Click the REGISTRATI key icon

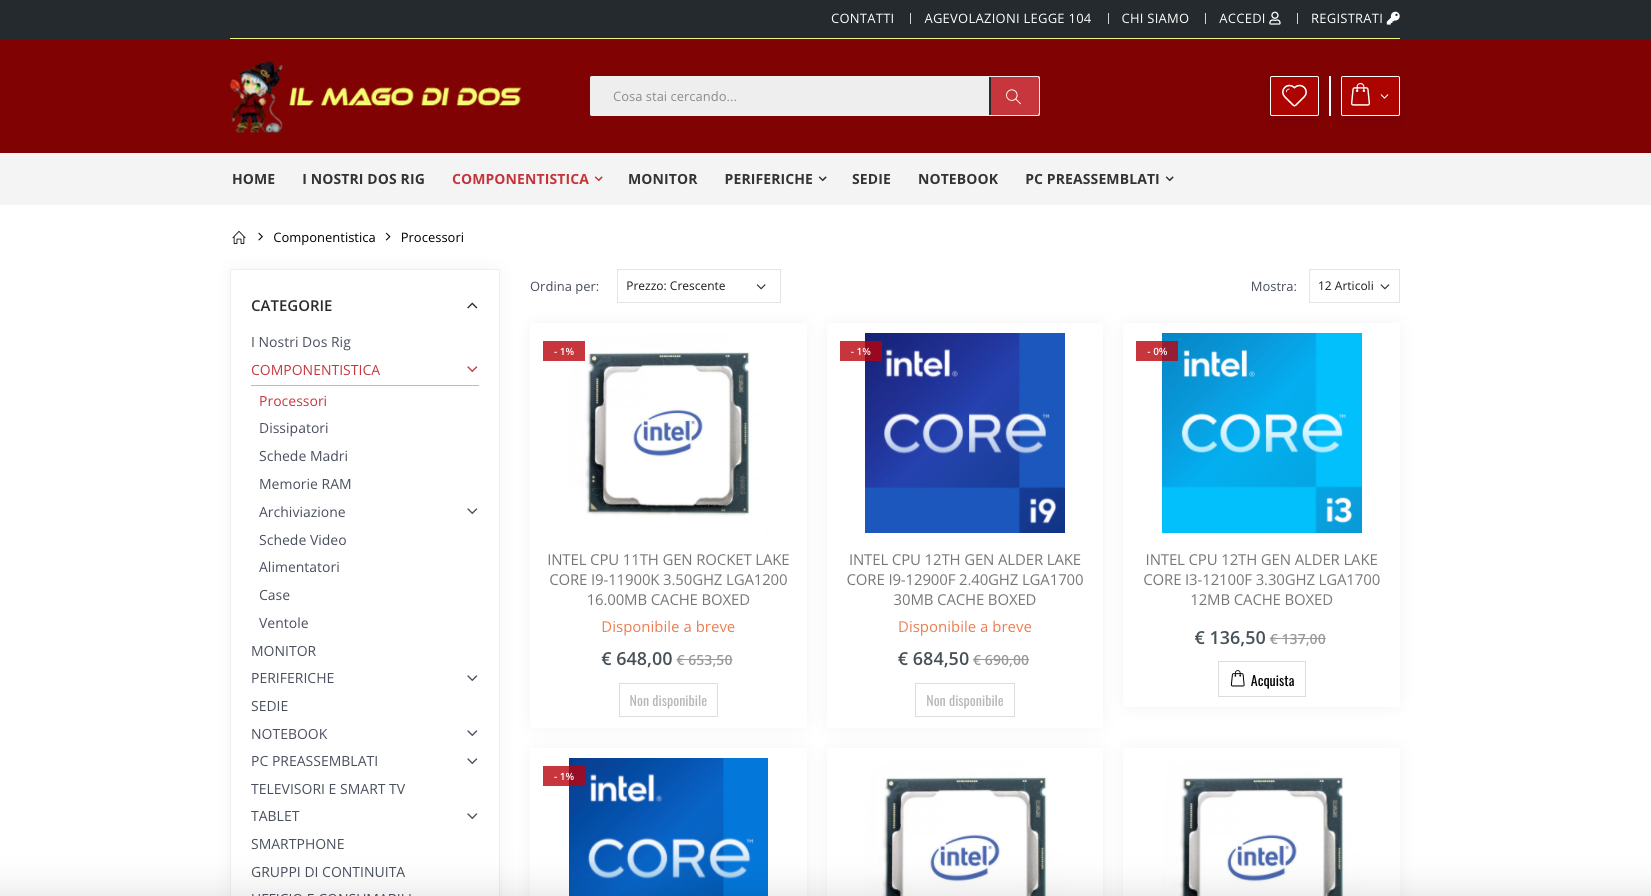click(1393, 18)
